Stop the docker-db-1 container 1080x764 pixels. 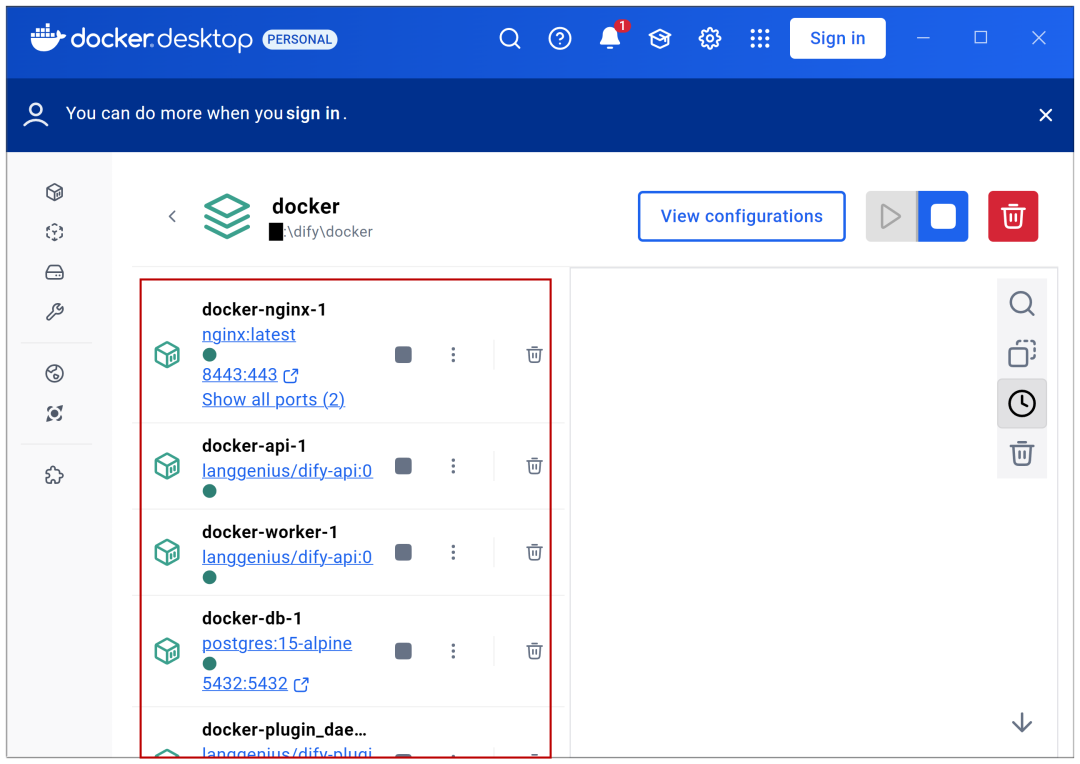click(x=404, y=651)
